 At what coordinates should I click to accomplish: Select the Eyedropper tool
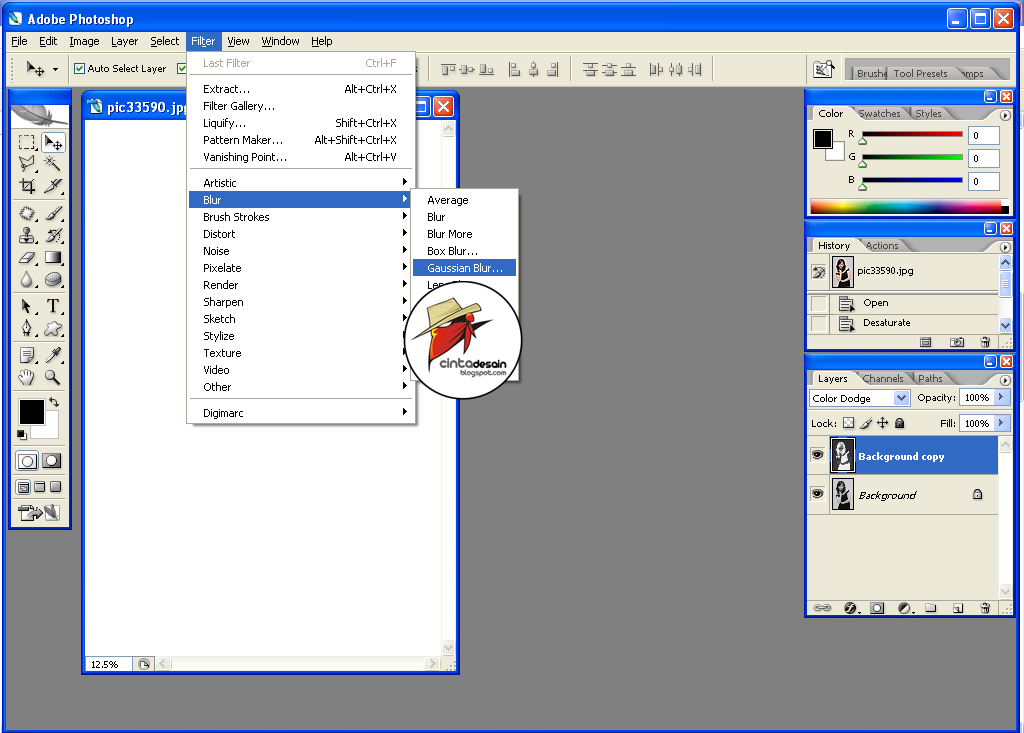(52, 355)
